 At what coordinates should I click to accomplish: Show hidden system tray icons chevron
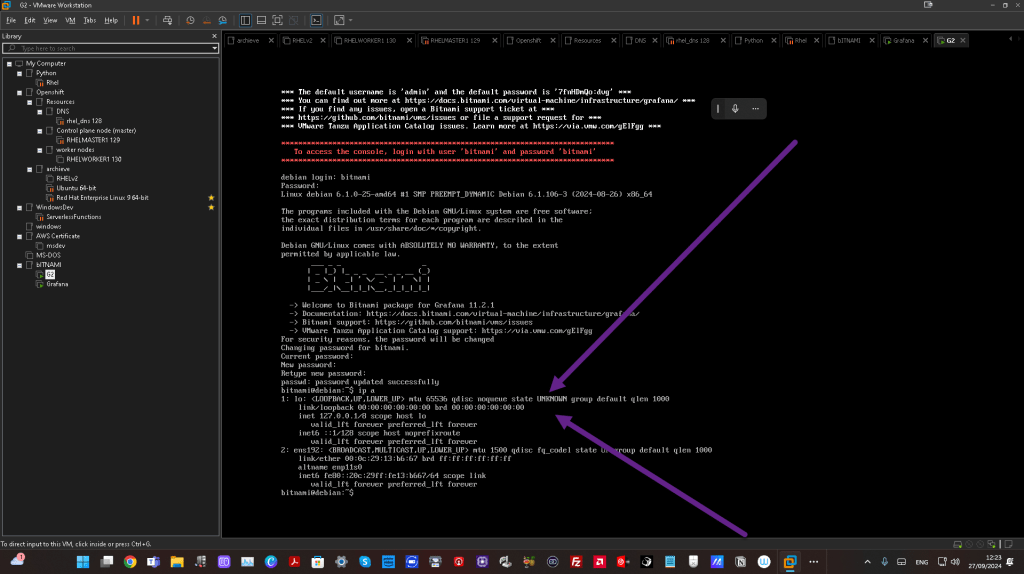867,562
